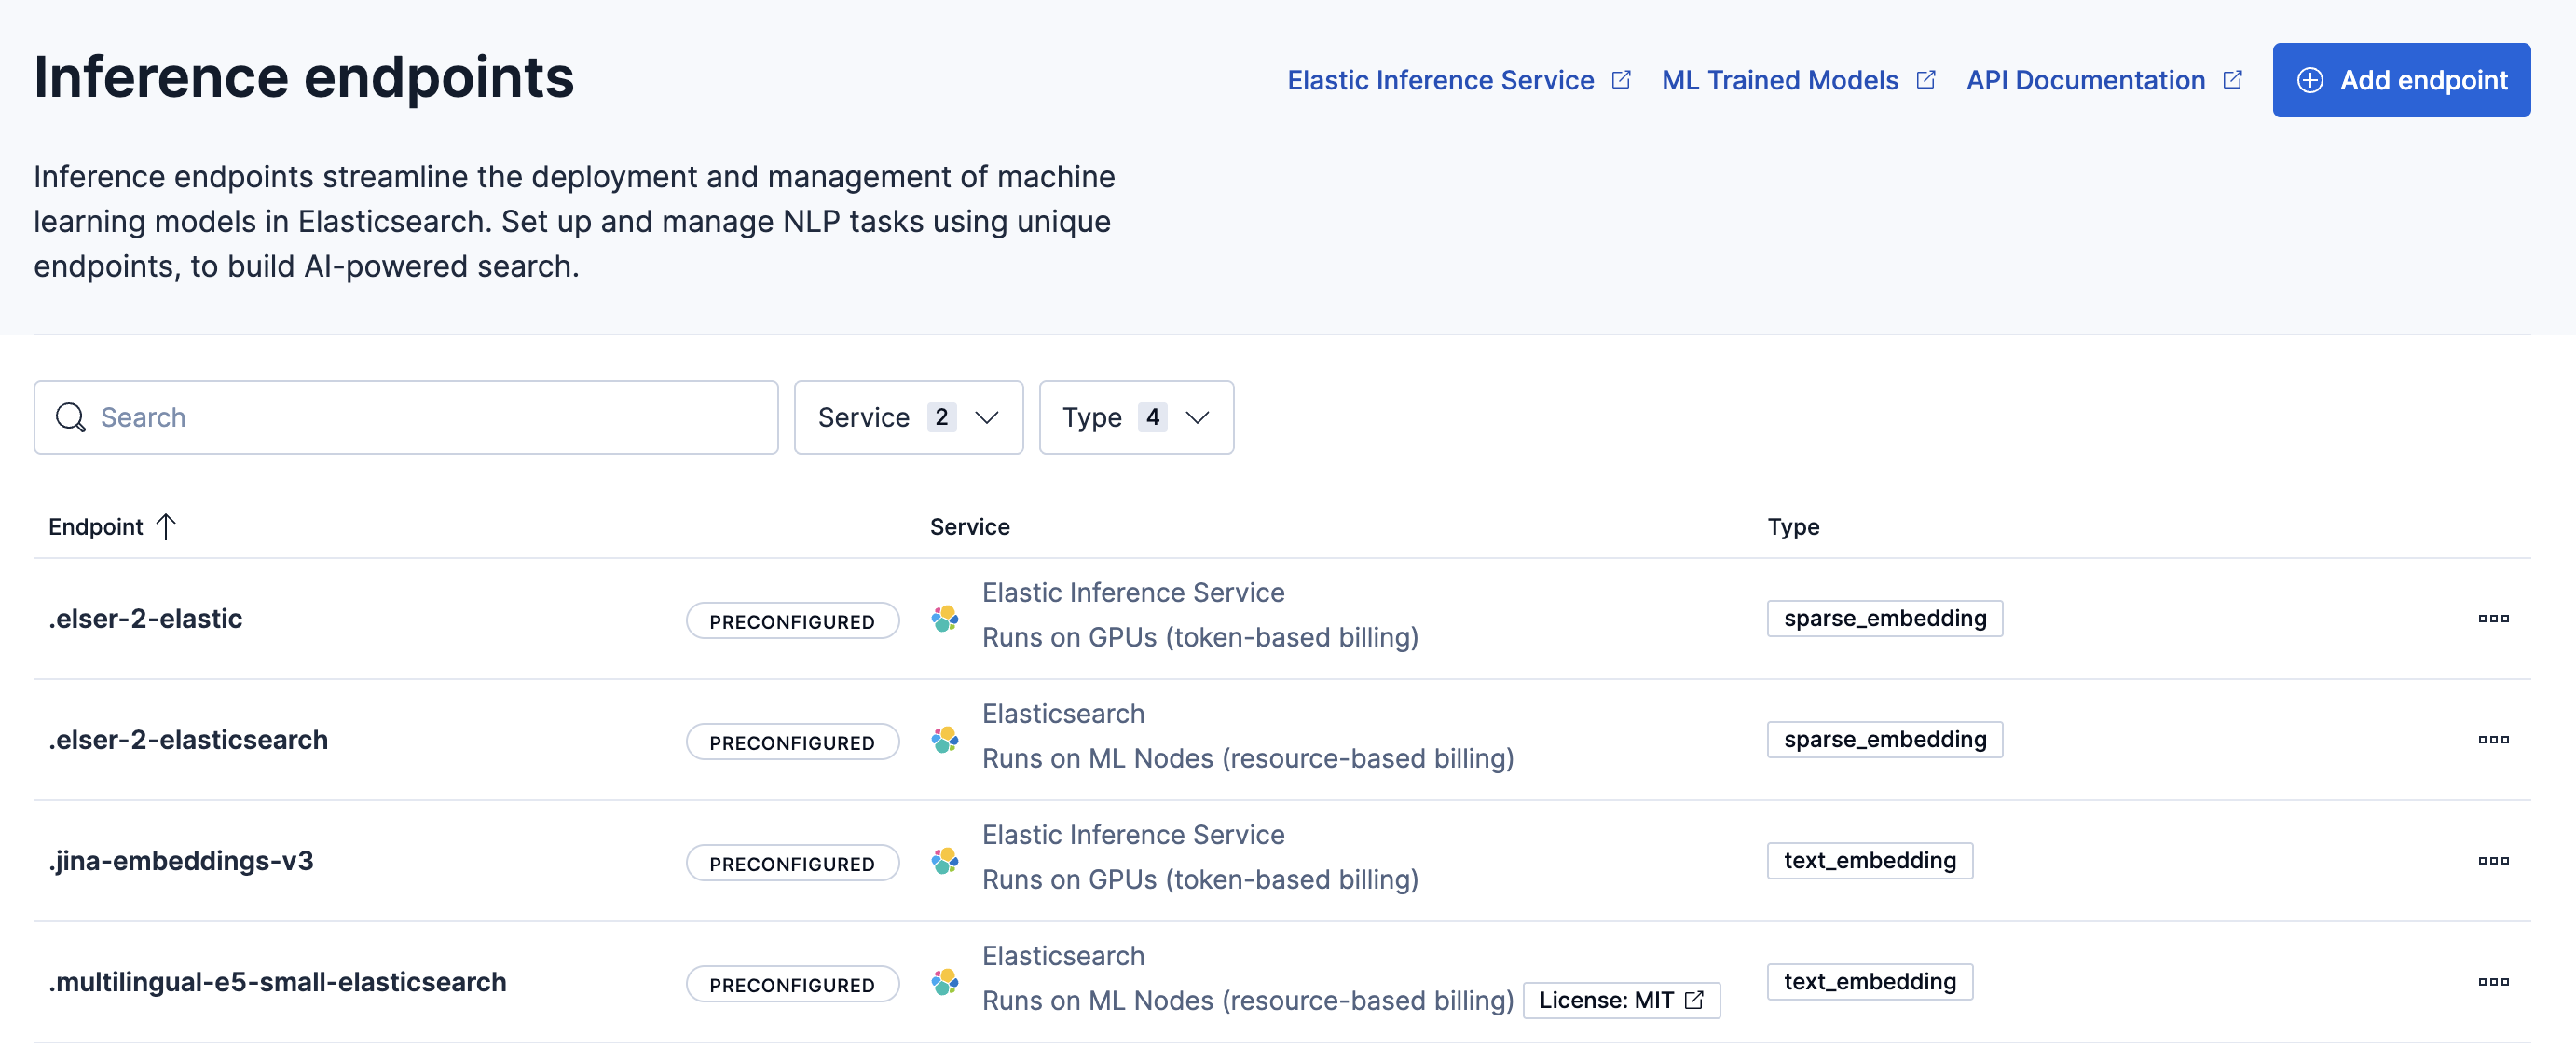Screen dimensions: 2576x1049
Task: Click the Service filter chevron arrow
Action: 986,417
